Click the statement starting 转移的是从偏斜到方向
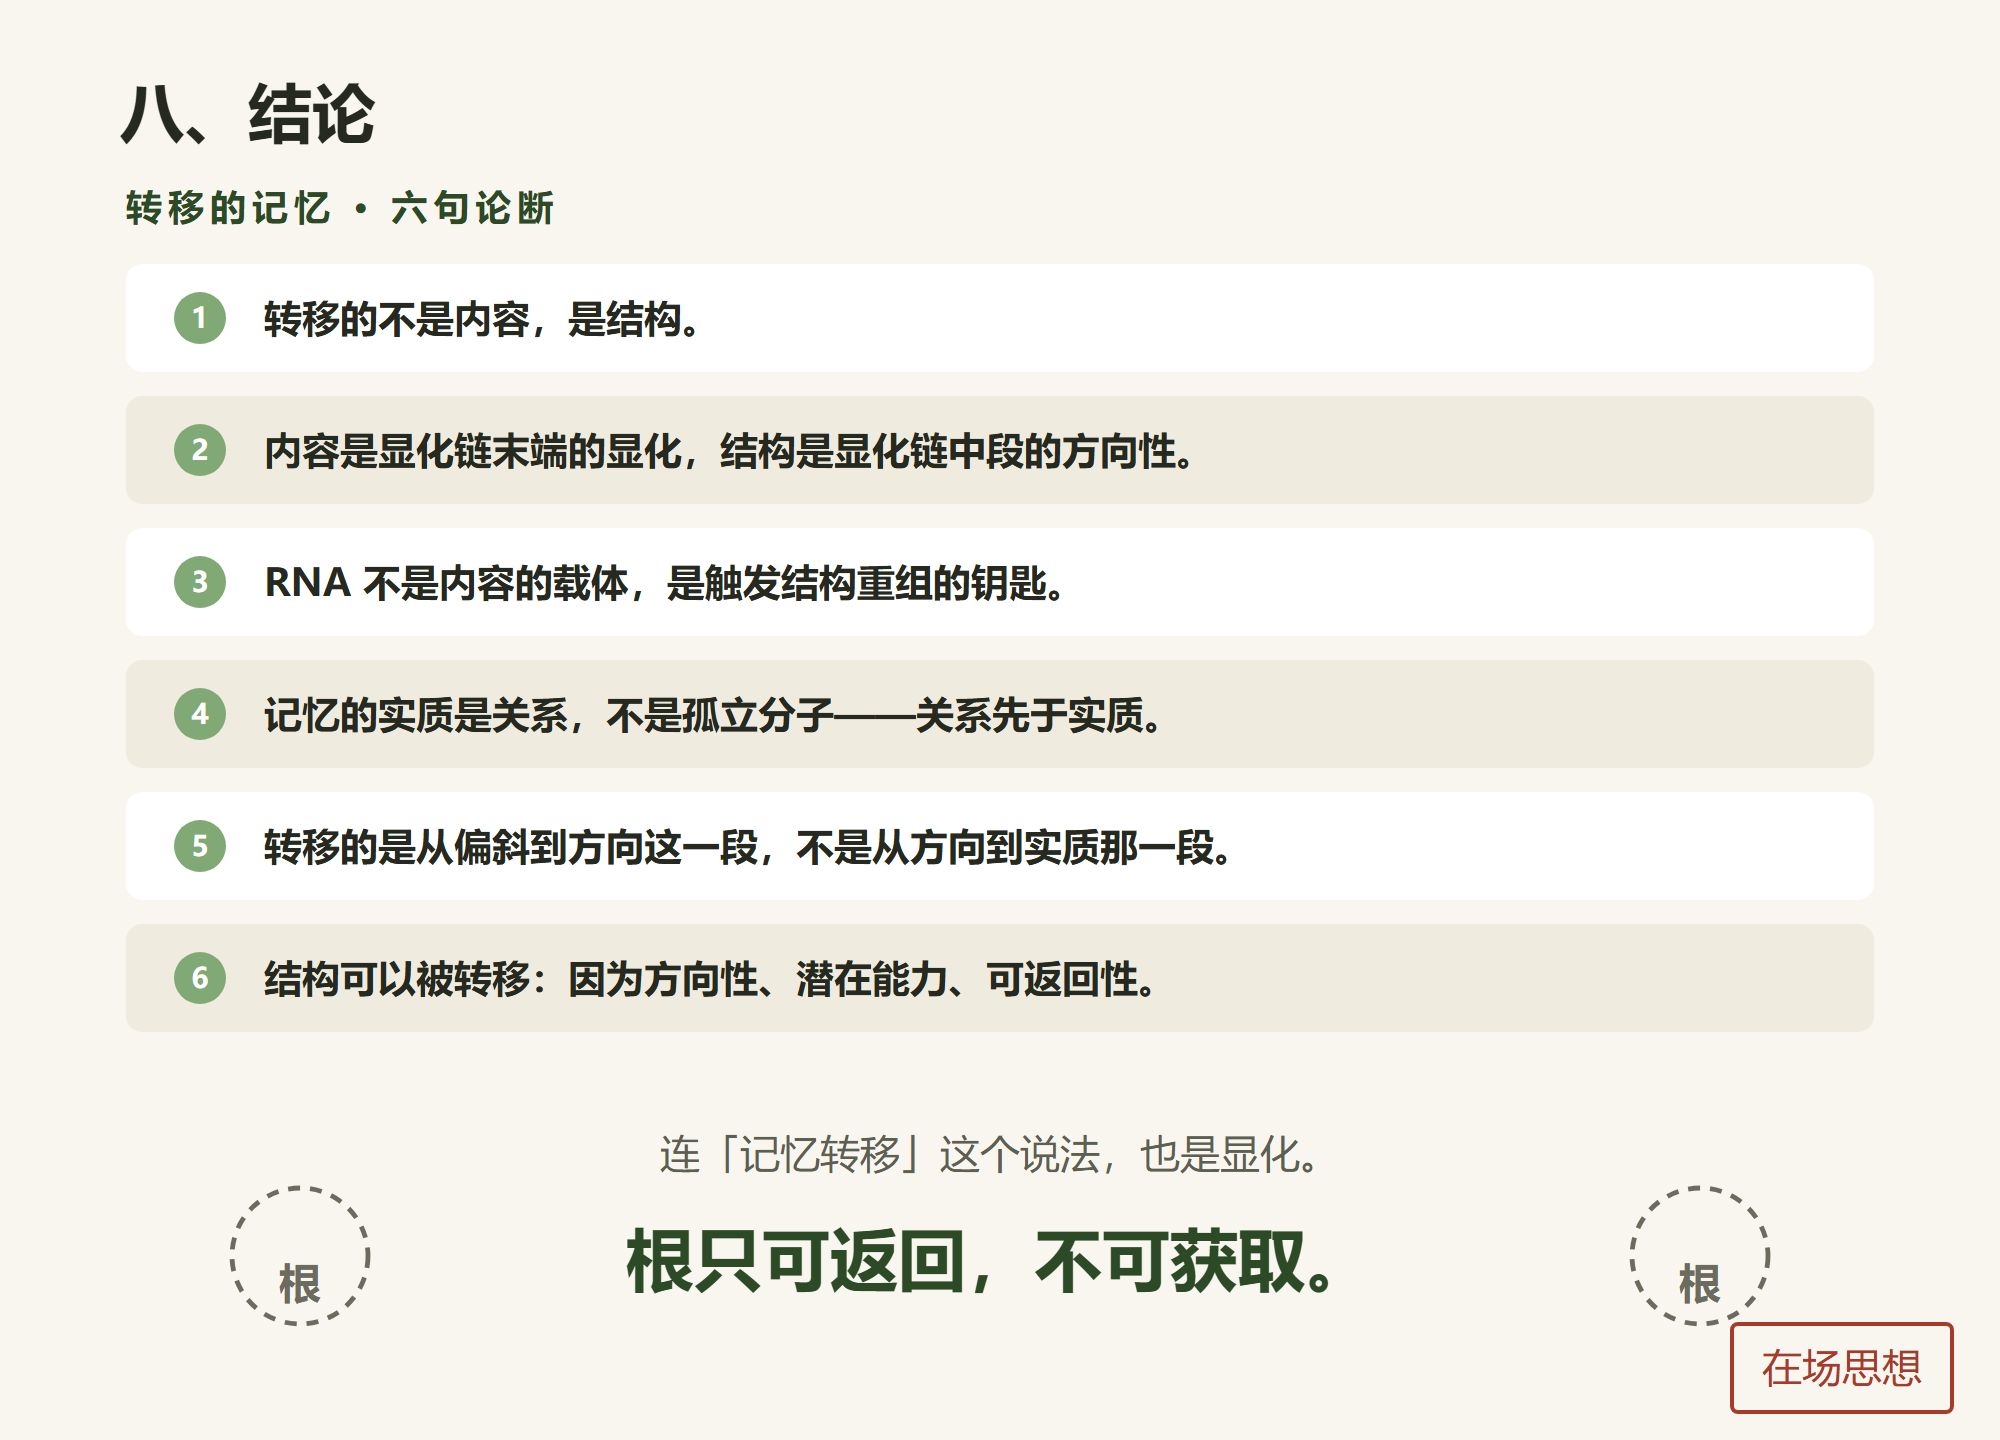Image resolution: width=2000 pixels, height=1440 pixels. click(x=749, y=848)
